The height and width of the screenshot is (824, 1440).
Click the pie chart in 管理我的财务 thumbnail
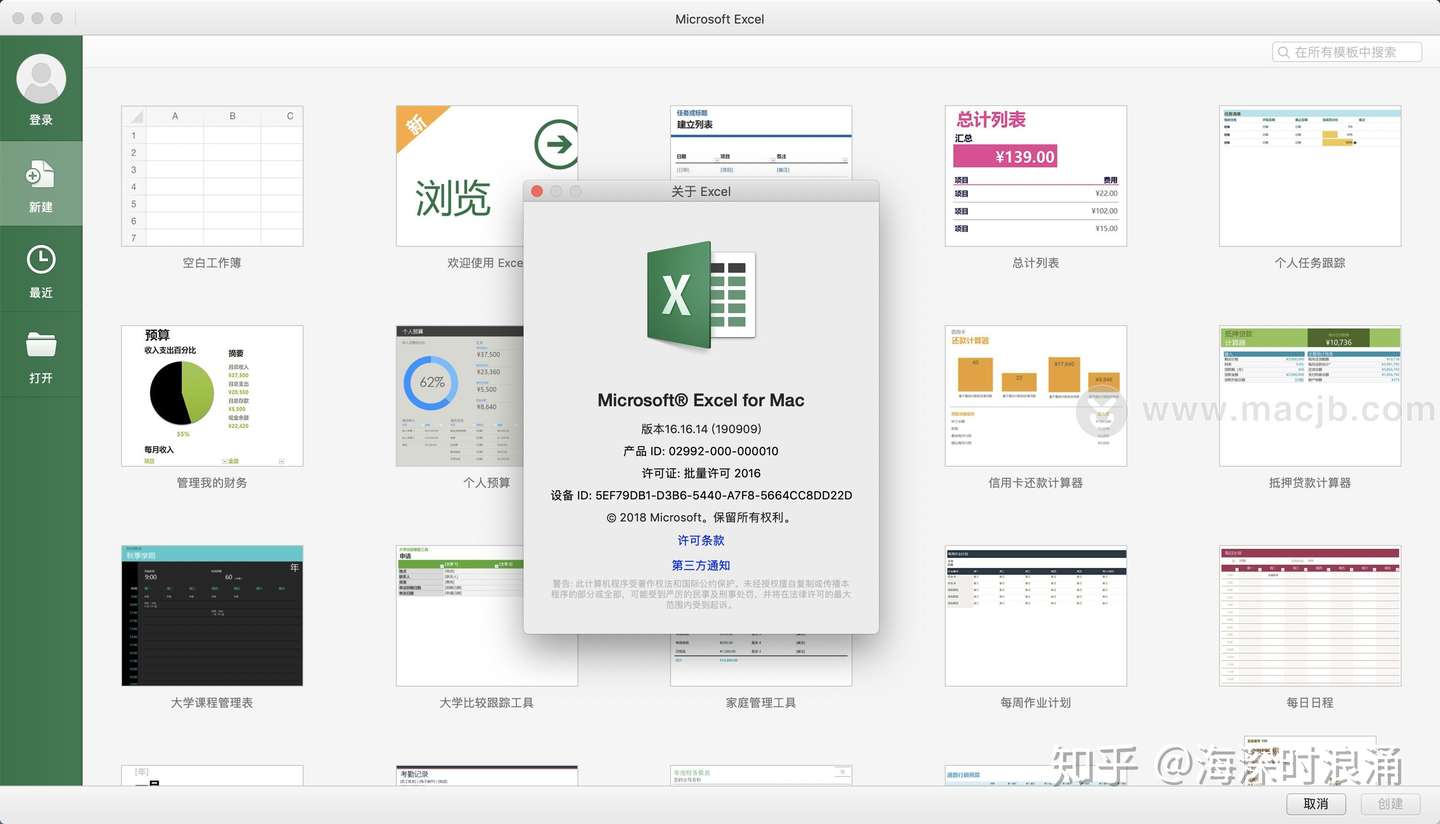point(182,392)
